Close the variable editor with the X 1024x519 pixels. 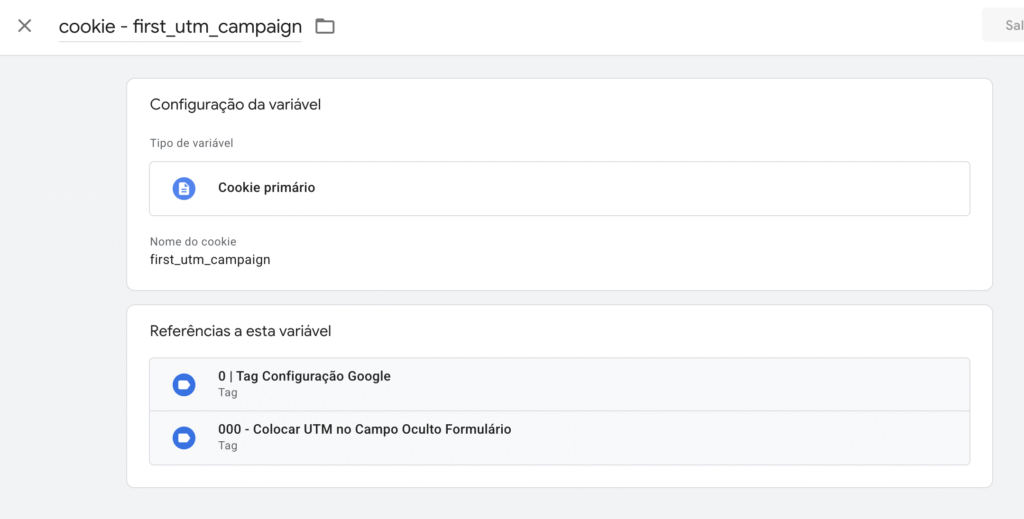[x=25, y=26]
